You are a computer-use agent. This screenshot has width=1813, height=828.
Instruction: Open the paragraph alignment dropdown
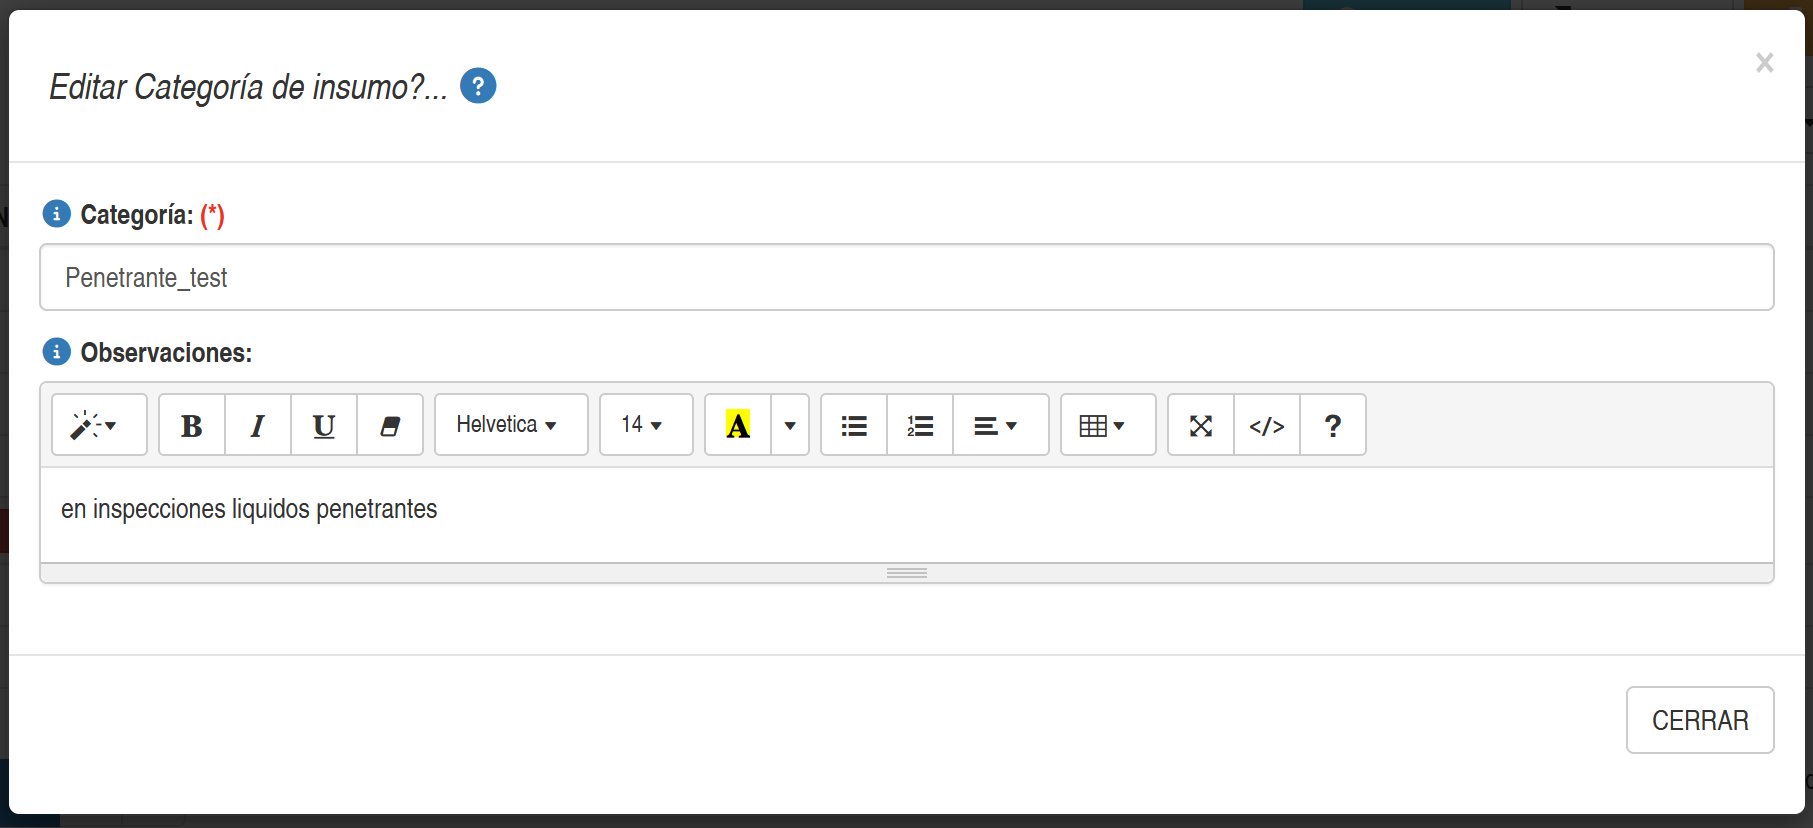[x=1000, y=425]
